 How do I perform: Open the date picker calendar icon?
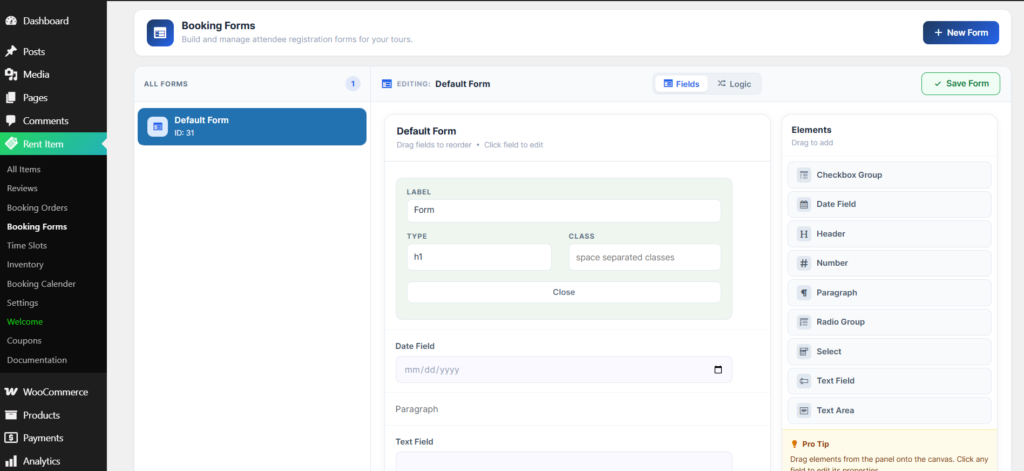(718, 370)
